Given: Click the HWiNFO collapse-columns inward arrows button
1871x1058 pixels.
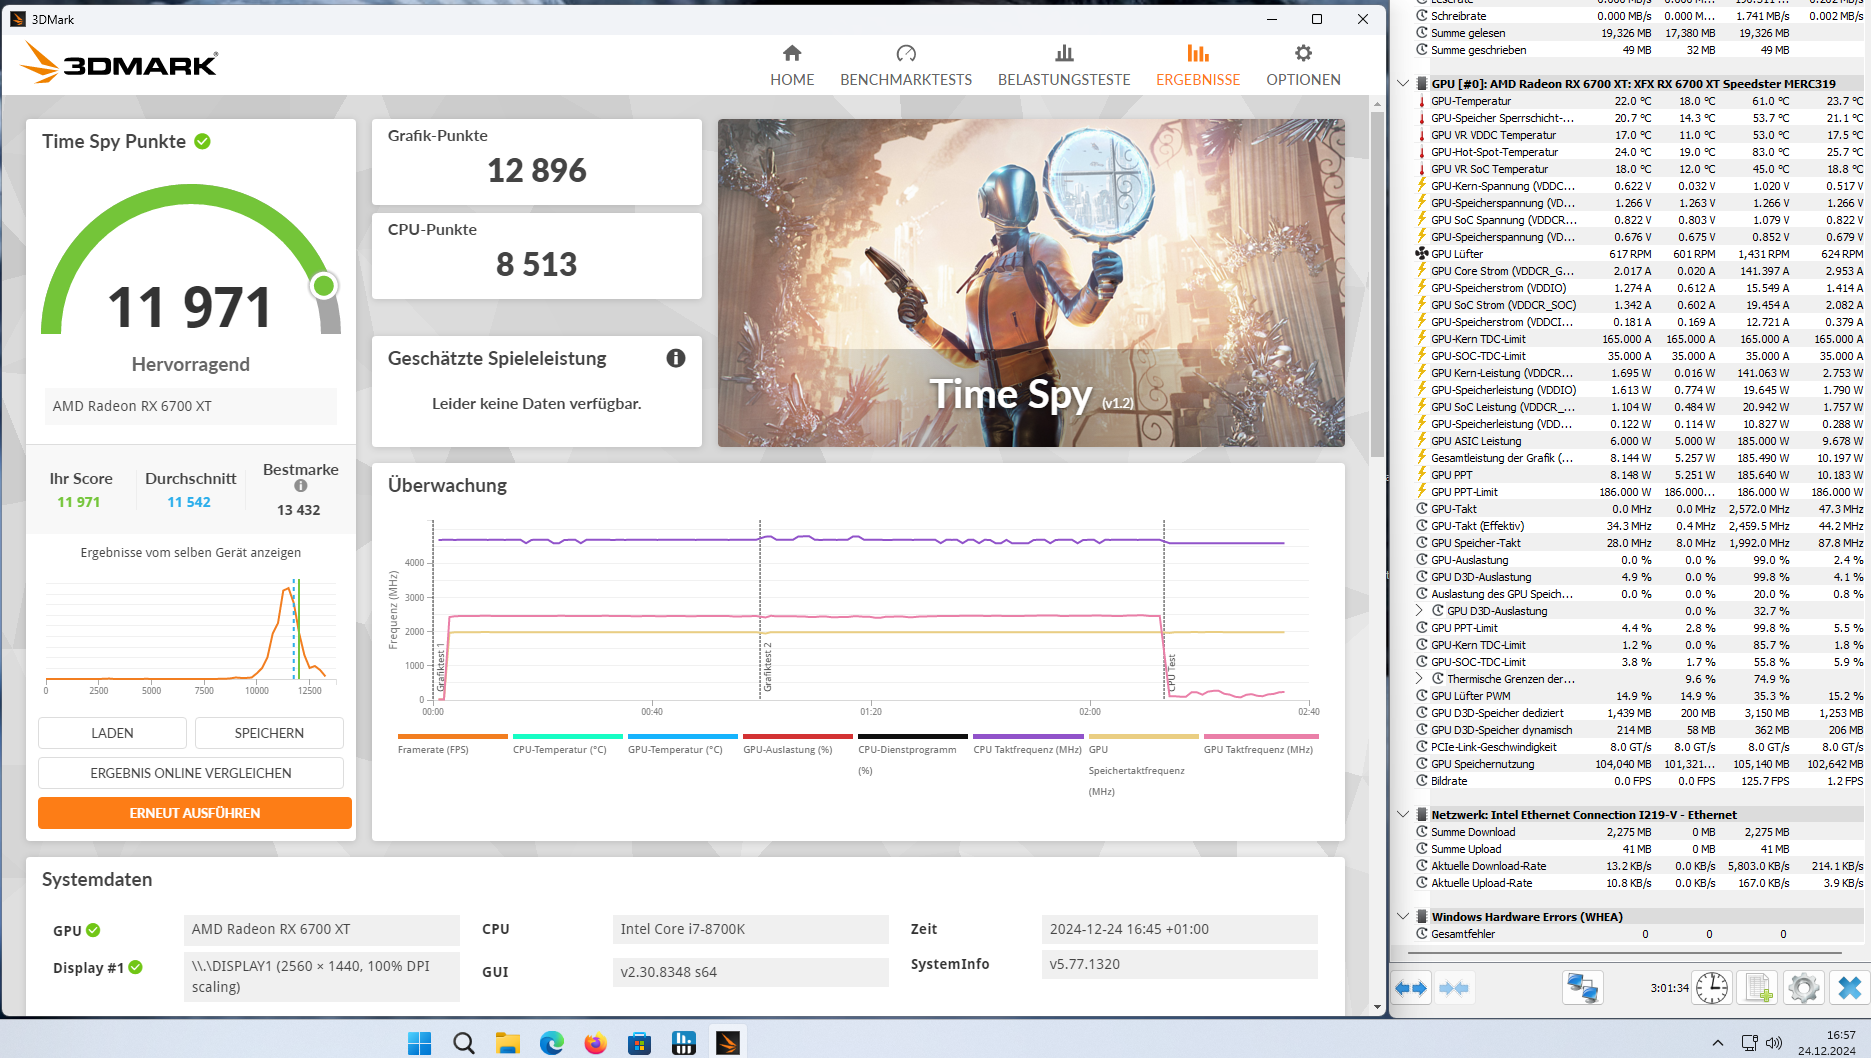Looking at the screenshot, I should tap(1454, 988).
